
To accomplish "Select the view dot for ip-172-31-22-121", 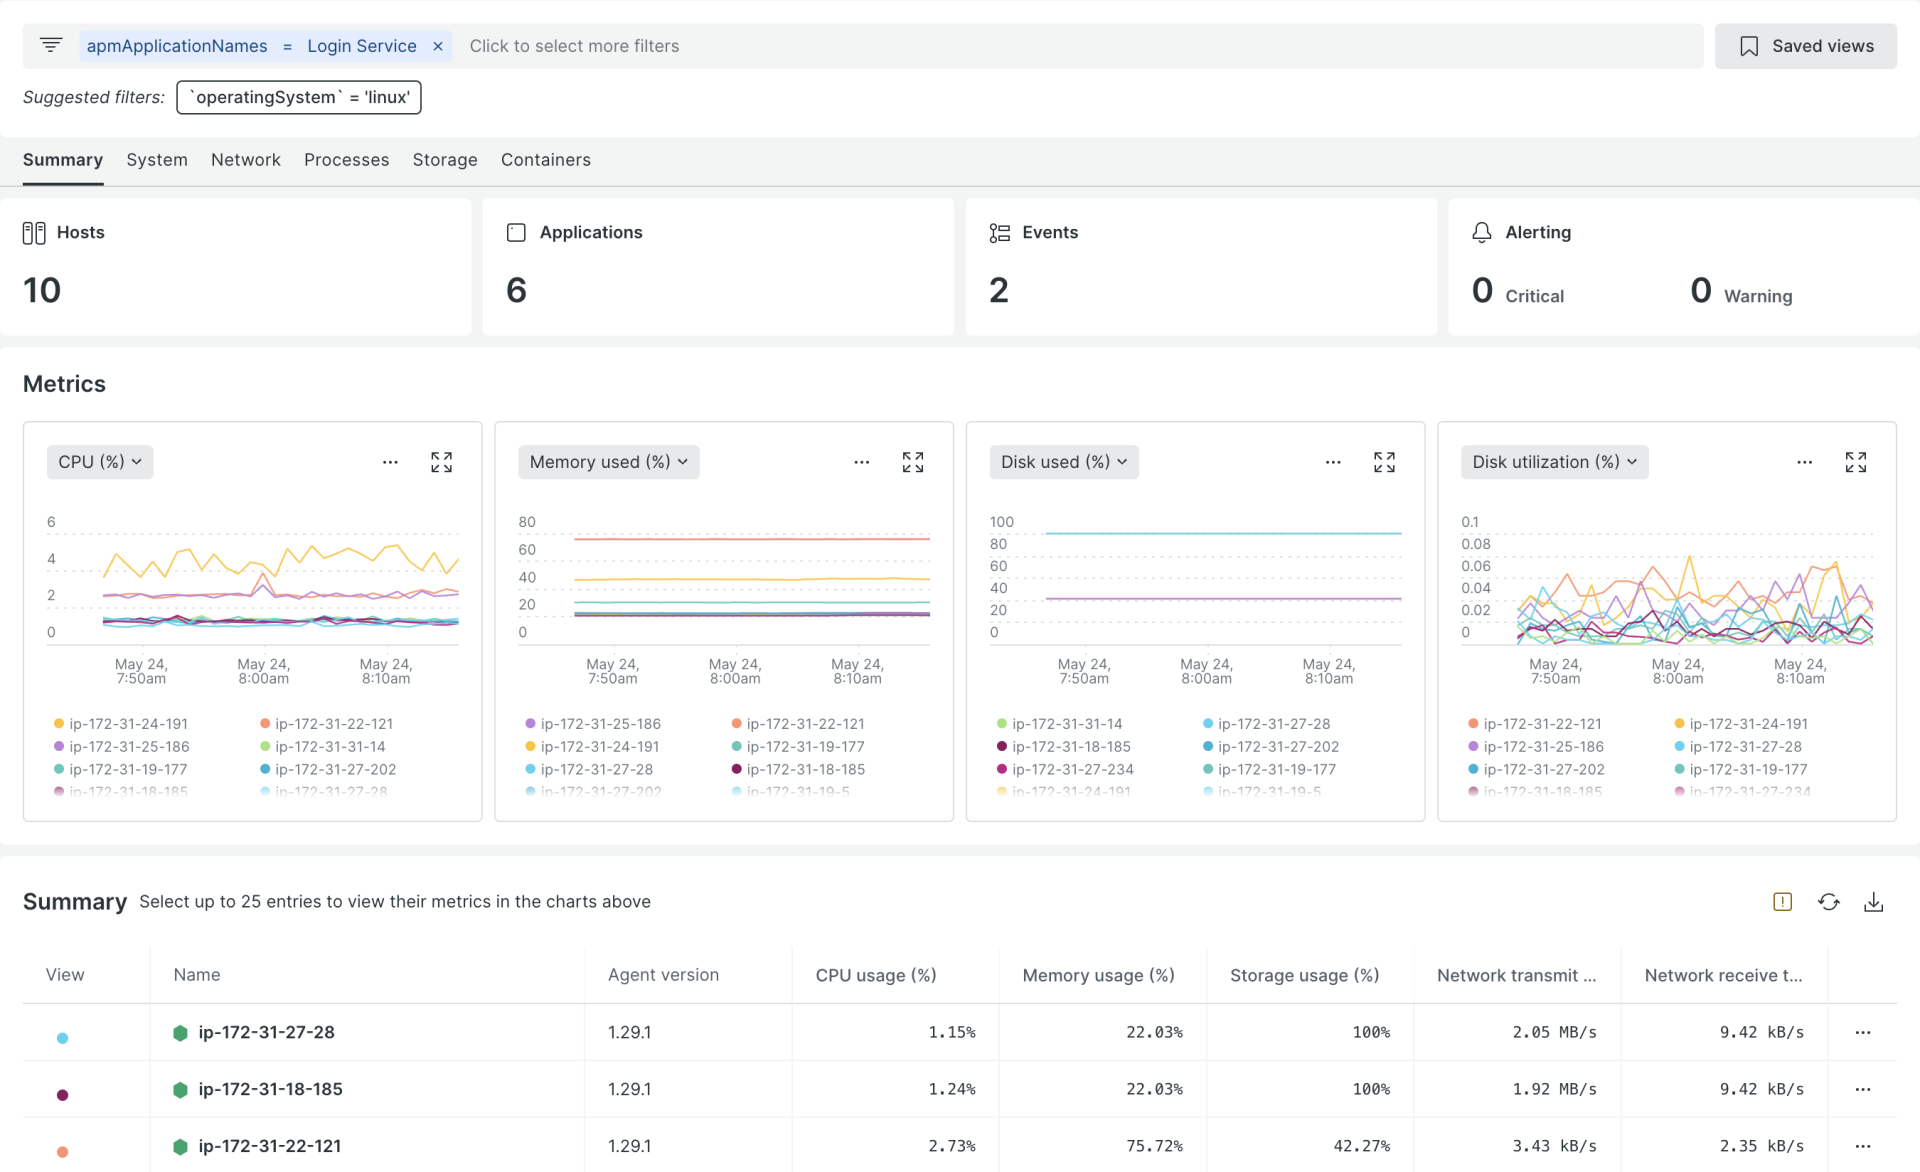I will pos(62,1152).
